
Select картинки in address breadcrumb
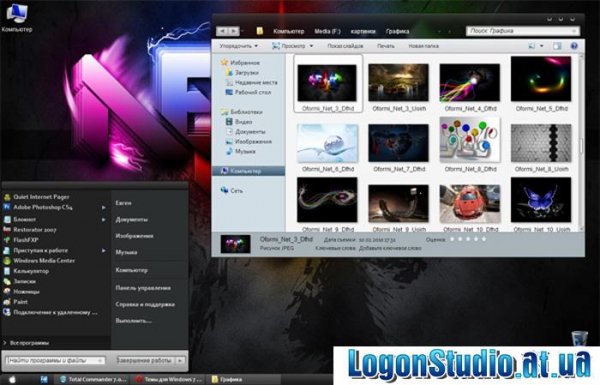[x=363, y=31]
